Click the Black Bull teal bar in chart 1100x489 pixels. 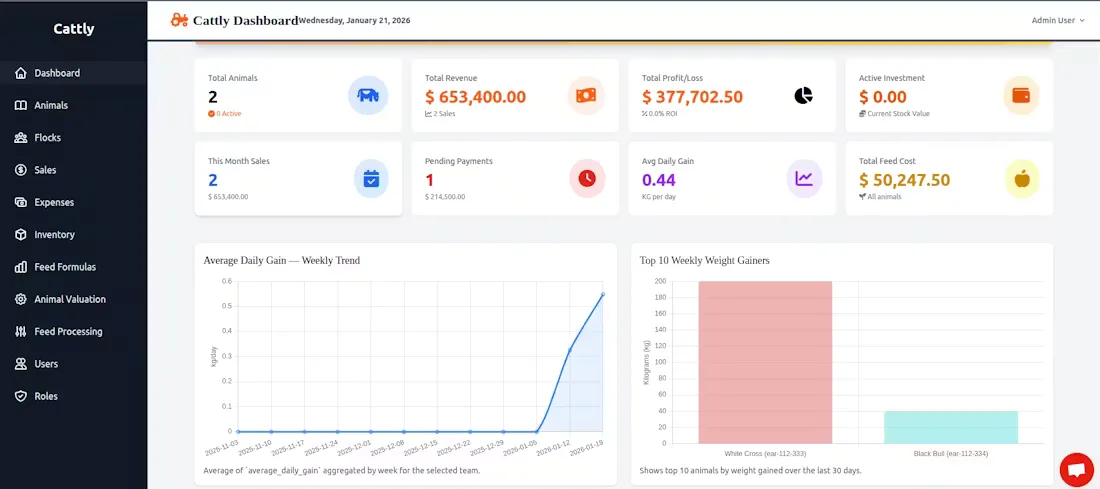[x=951, y=427]
